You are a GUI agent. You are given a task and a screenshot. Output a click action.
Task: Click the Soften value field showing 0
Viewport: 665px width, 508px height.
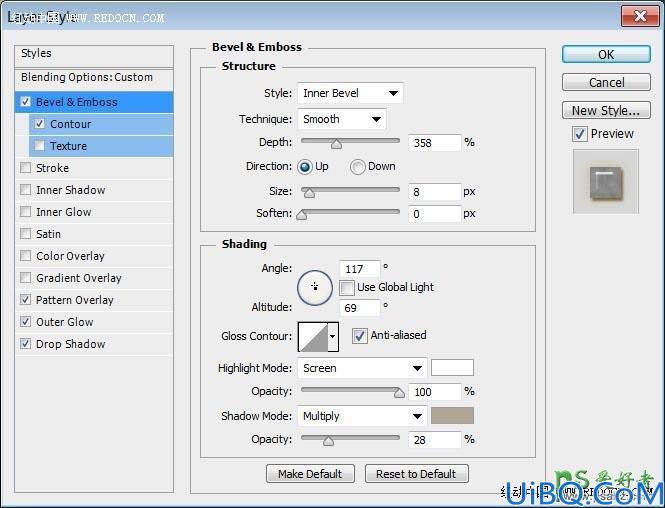[x=435, y=214]
